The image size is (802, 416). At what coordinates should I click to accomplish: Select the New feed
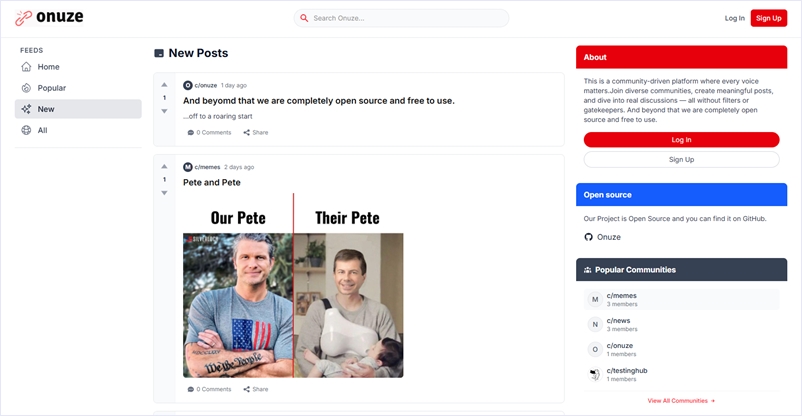coord(78,109)
